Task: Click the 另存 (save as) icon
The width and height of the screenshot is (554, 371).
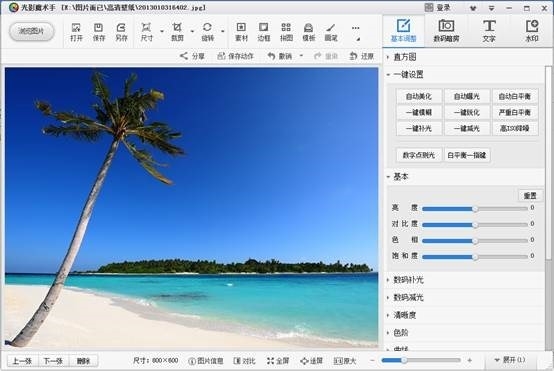Action: (x=121, y=32)
